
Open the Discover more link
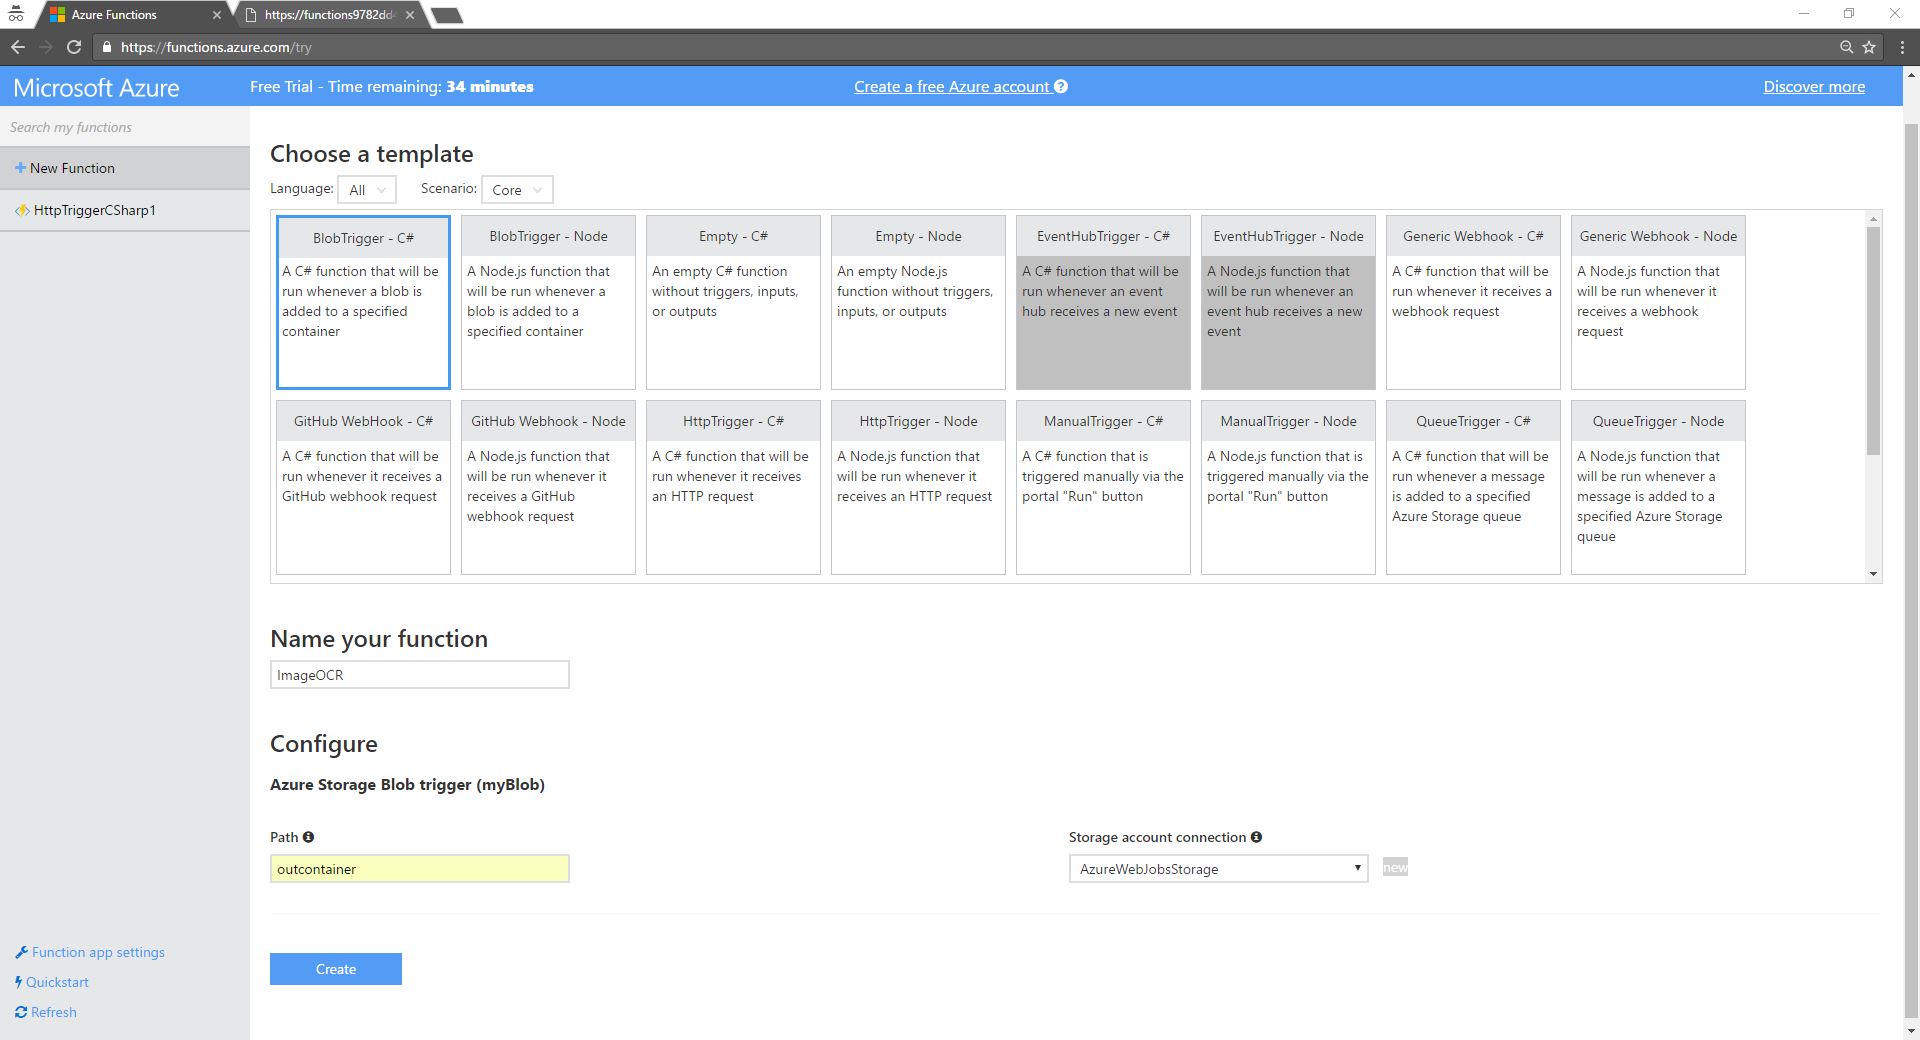pyautogui.click(x=1813, y=87)
